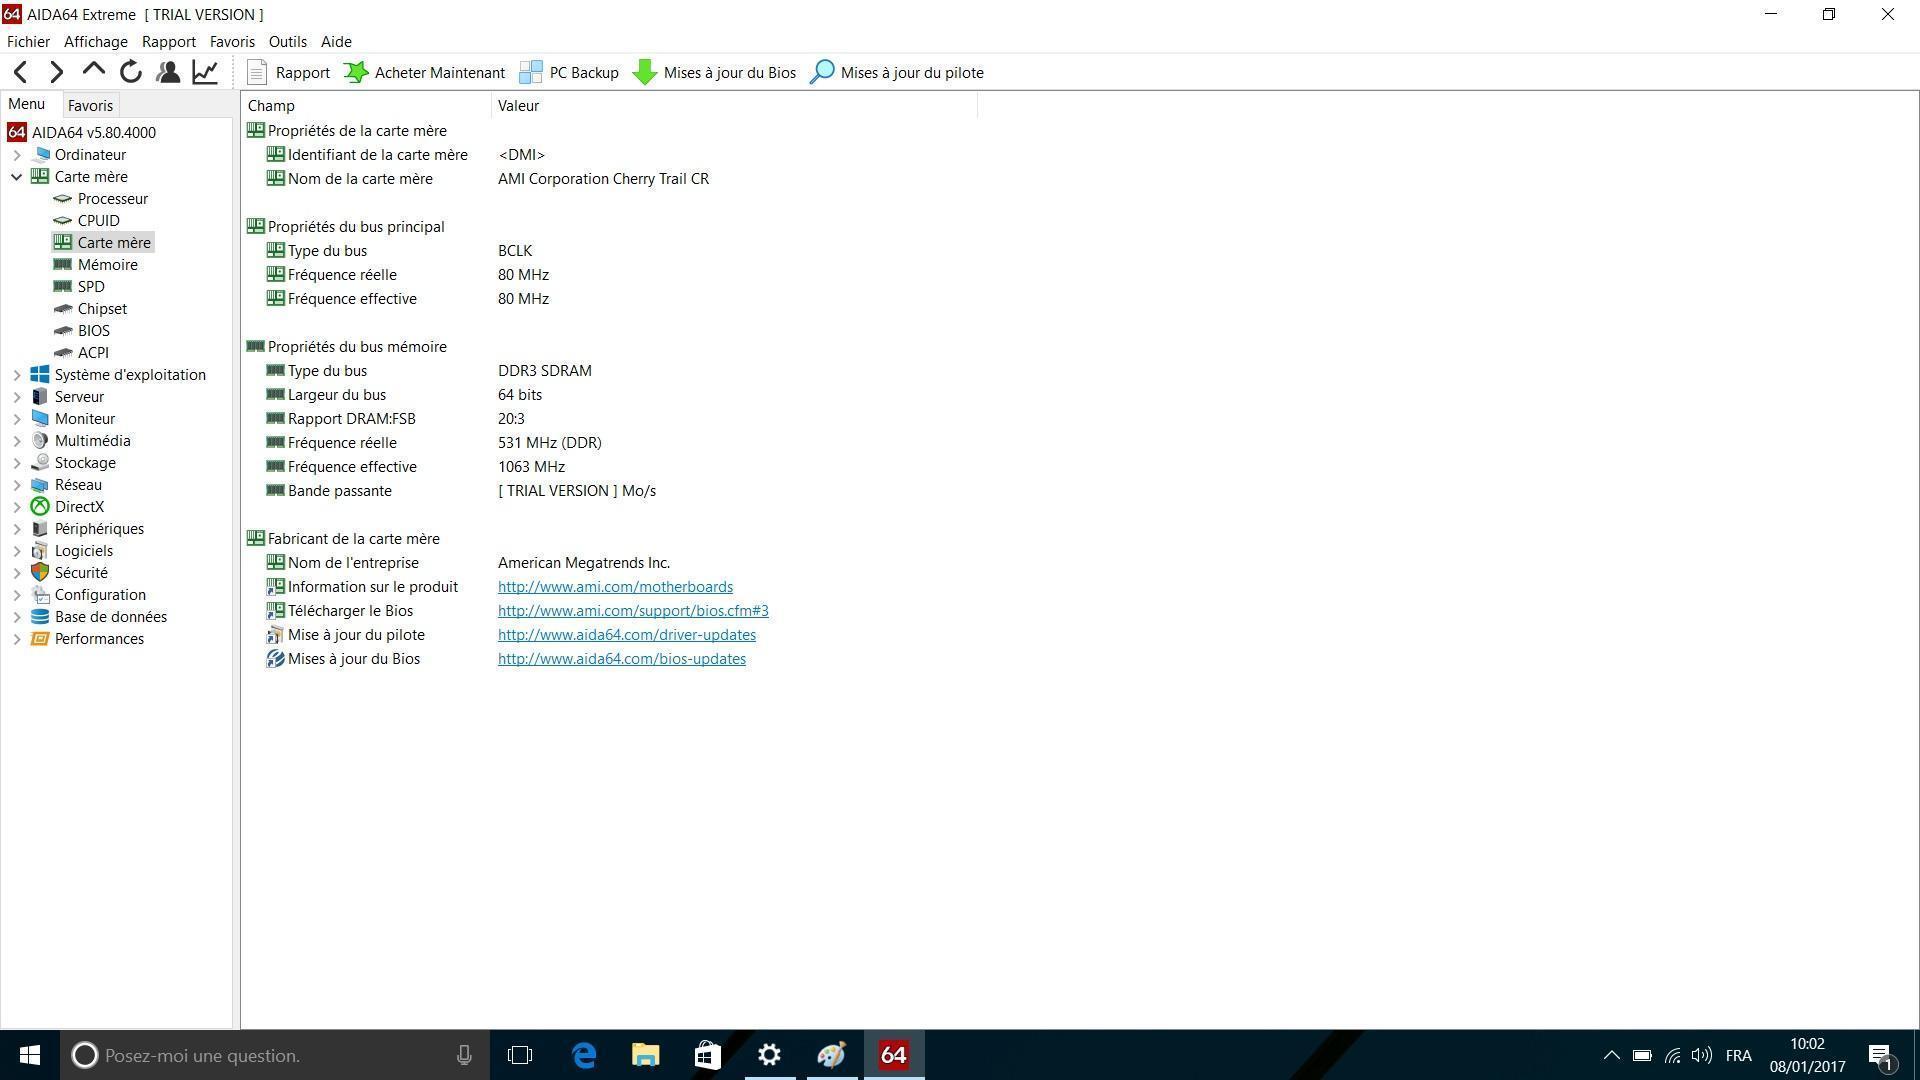This screenshot has width=1920, height=1080.
Task: Open the user accounts icon in the toolbar
Action: coord(168,72)
